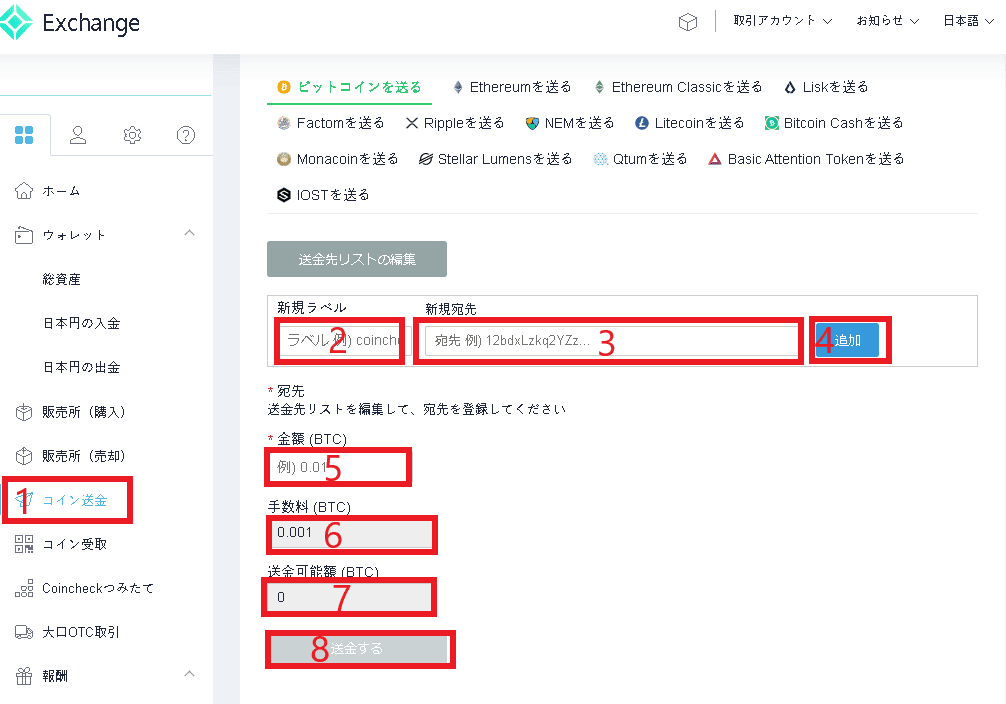
Task: Click the truck icon beside 大口OTC取引
Action: [24, 632]
